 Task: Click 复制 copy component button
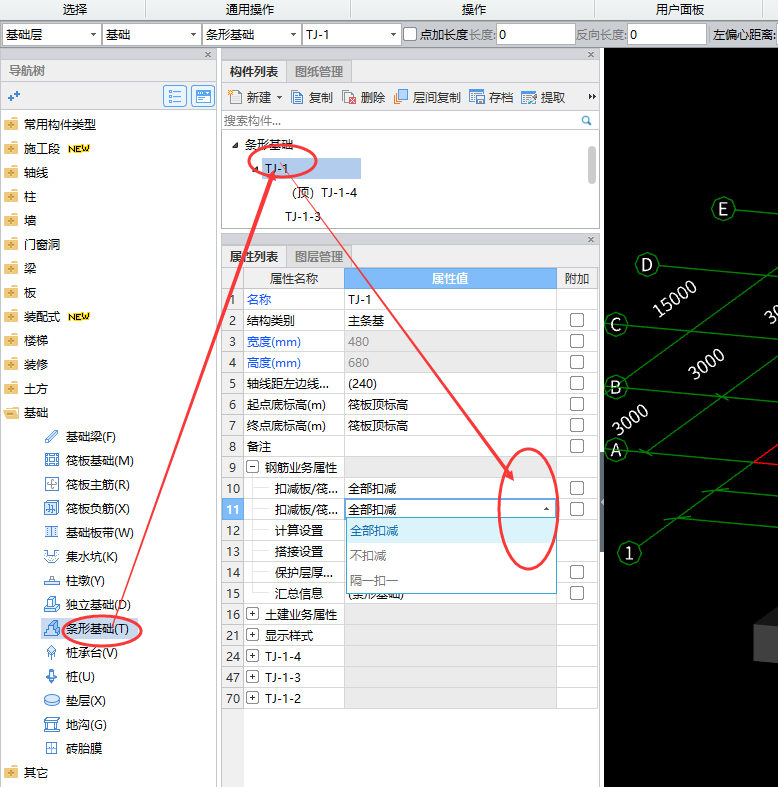tap(312, 97)
